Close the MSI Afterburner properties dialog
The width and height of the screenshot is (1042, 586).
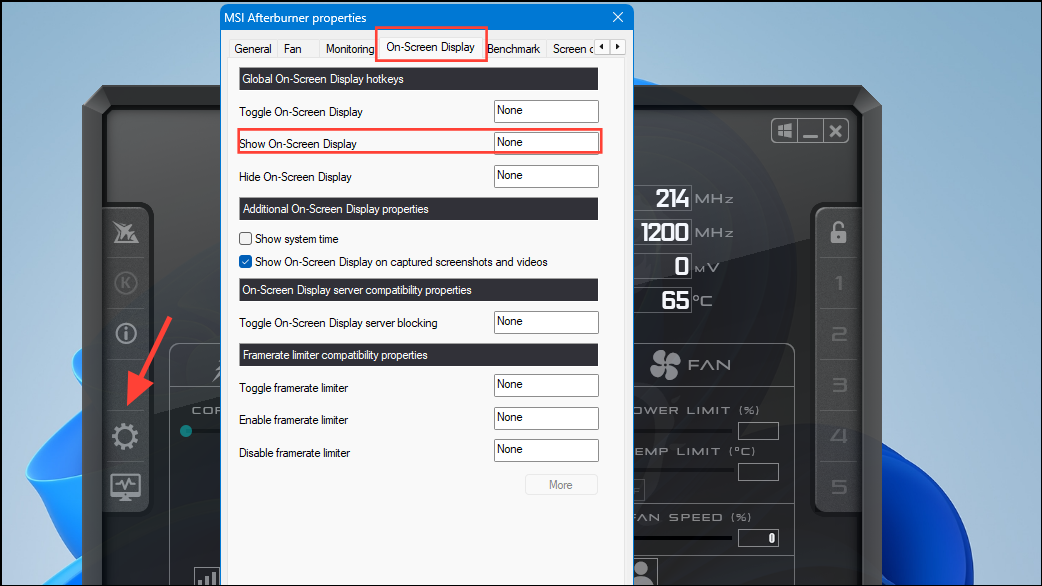click(x=617, y=17)
